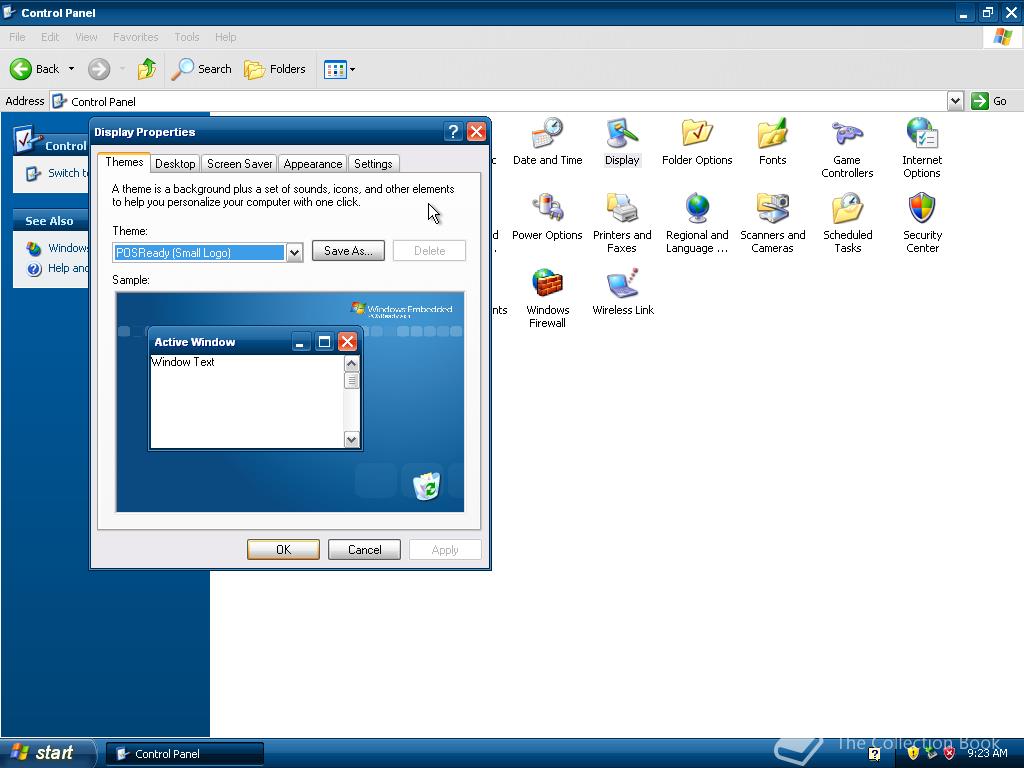Image resolution: width=1024 pixels, height=768 pixels.
Task: Click Cancel in Display Properties
Action: (x=364, y=550)
